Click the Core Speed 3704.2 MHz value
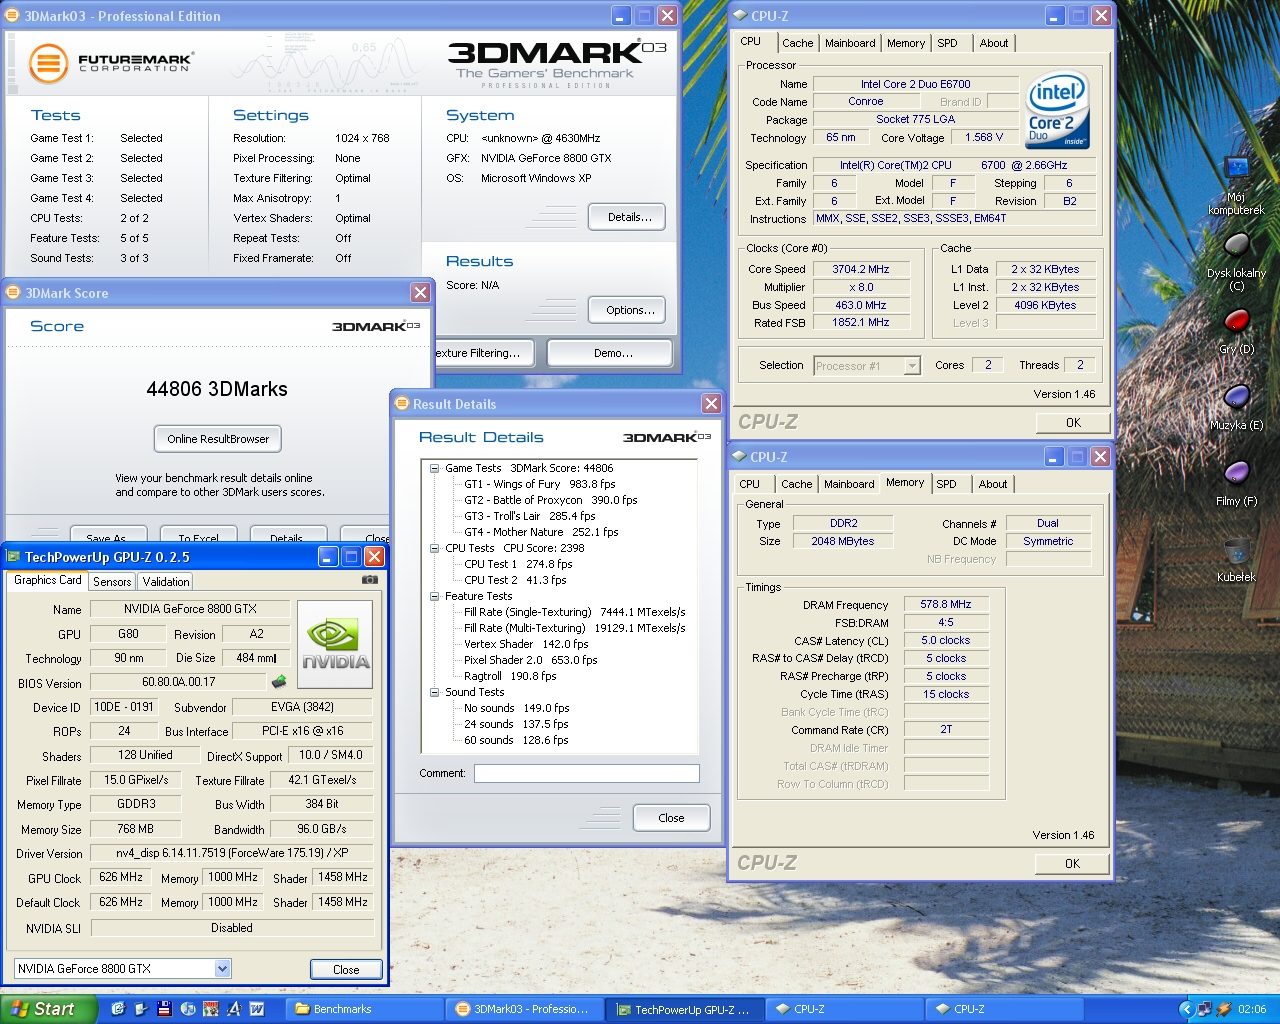Image resolution: width=1280 pixels, height=1024 pixels. pyautogui.click(x=861, y=269)
